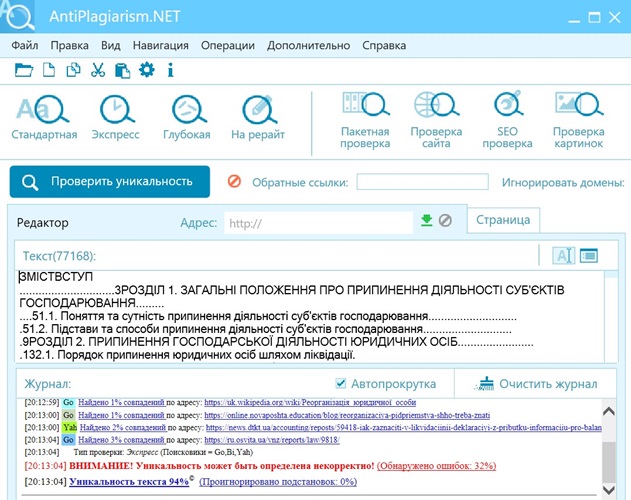Open the Операции menu
Viewport: 631px width, 500px height.
(228, 45)
